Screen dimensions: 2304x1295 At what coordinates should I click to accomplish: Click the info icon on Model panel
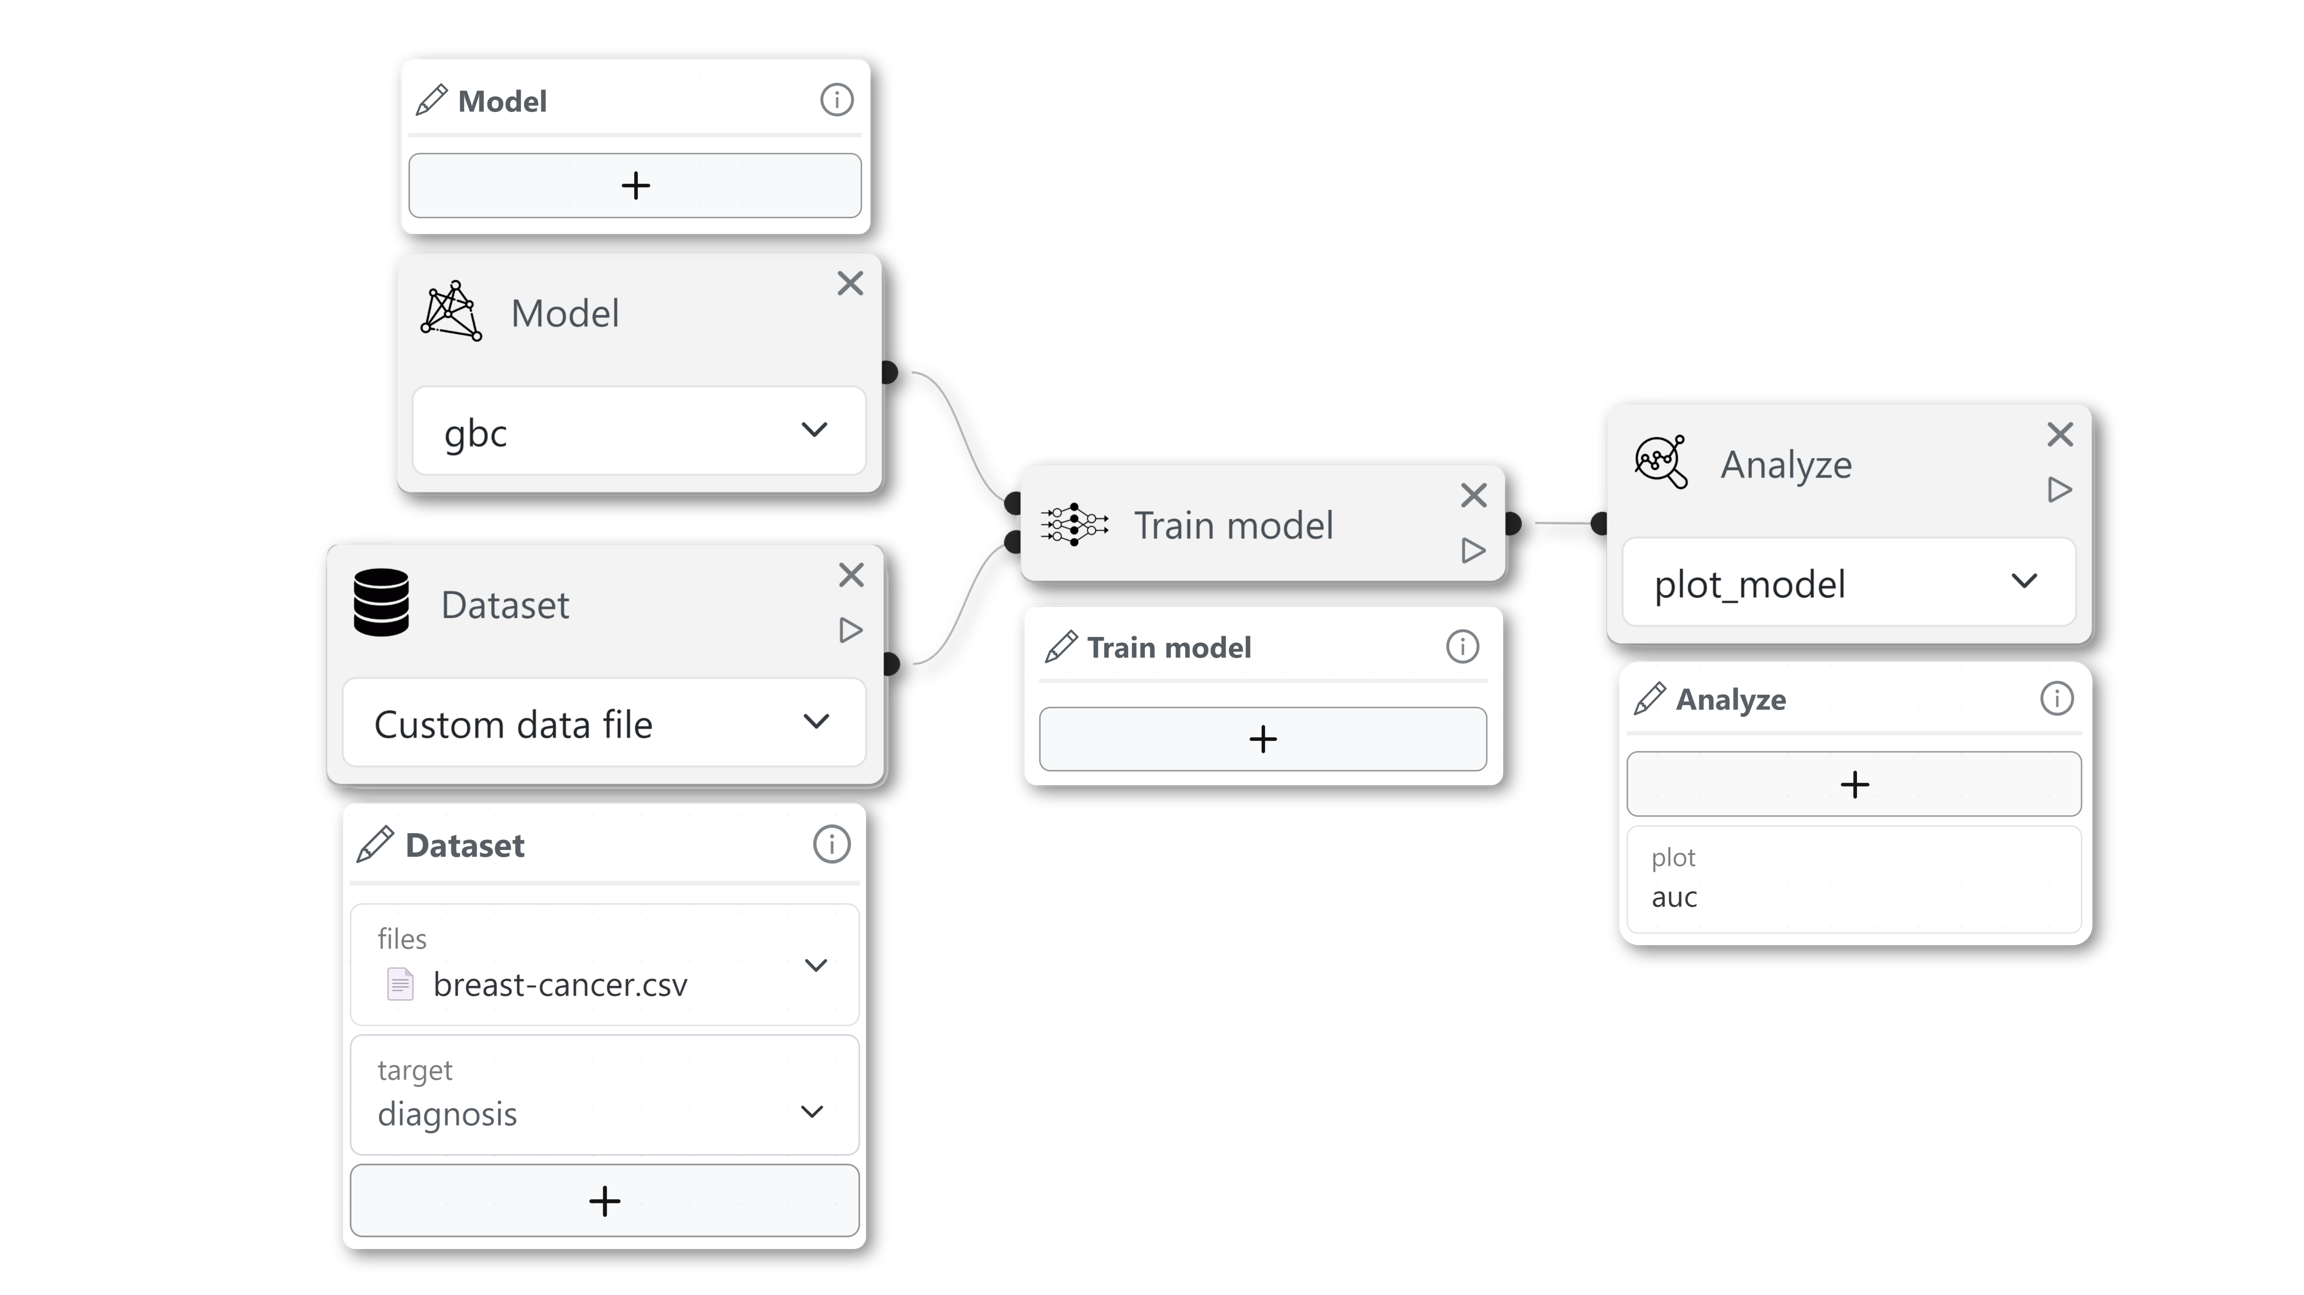coord(836,100)
